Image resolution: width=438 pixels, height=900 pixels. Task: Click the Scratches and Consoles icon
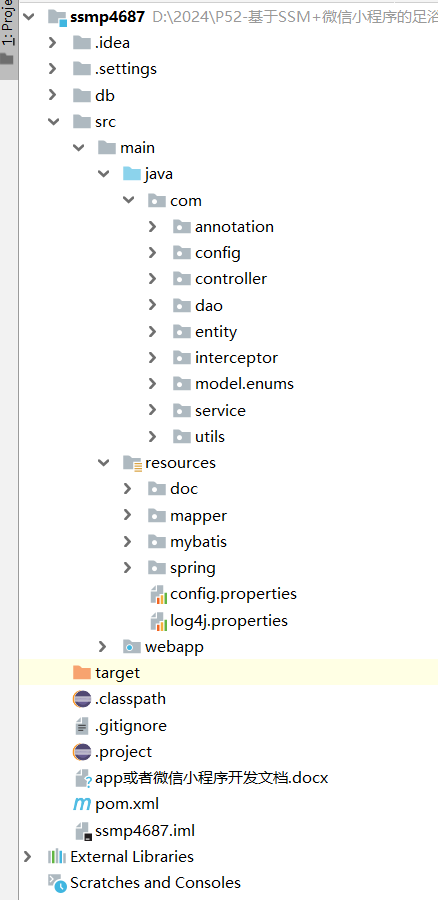(57, 883)
